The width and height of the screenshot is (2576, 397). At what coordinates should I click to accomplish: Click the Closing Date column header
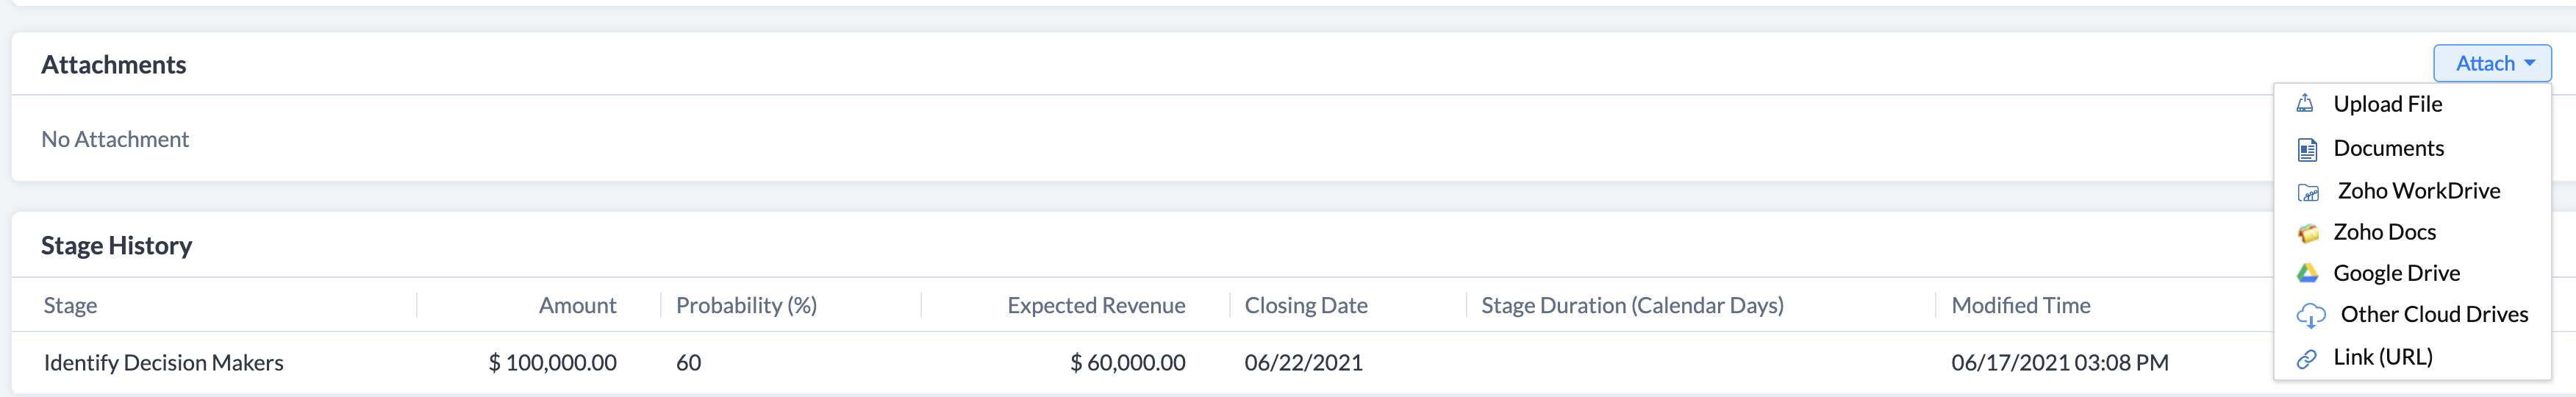point(1306,305)
